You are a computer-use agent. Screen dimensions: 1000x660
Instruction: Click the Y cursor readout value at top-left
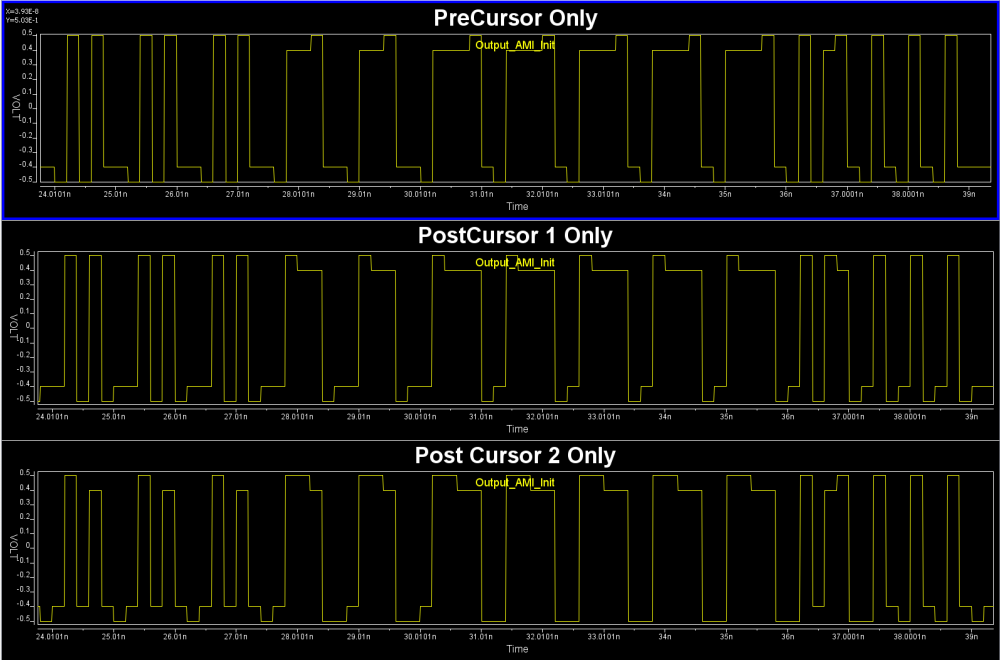[x=22, y=19]
